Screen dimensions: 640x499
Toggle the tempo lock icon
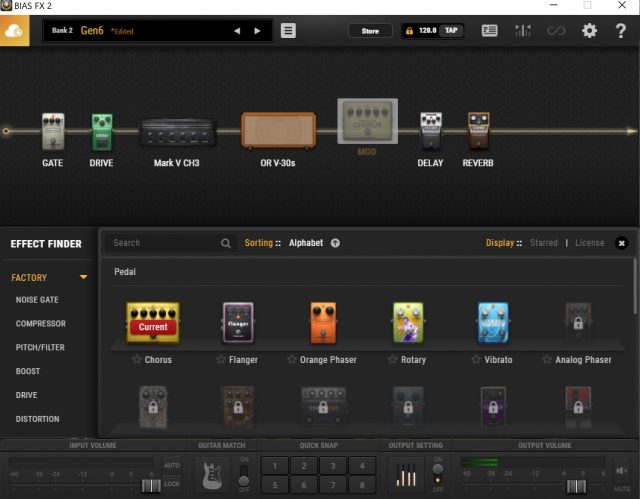pos(409,31)
